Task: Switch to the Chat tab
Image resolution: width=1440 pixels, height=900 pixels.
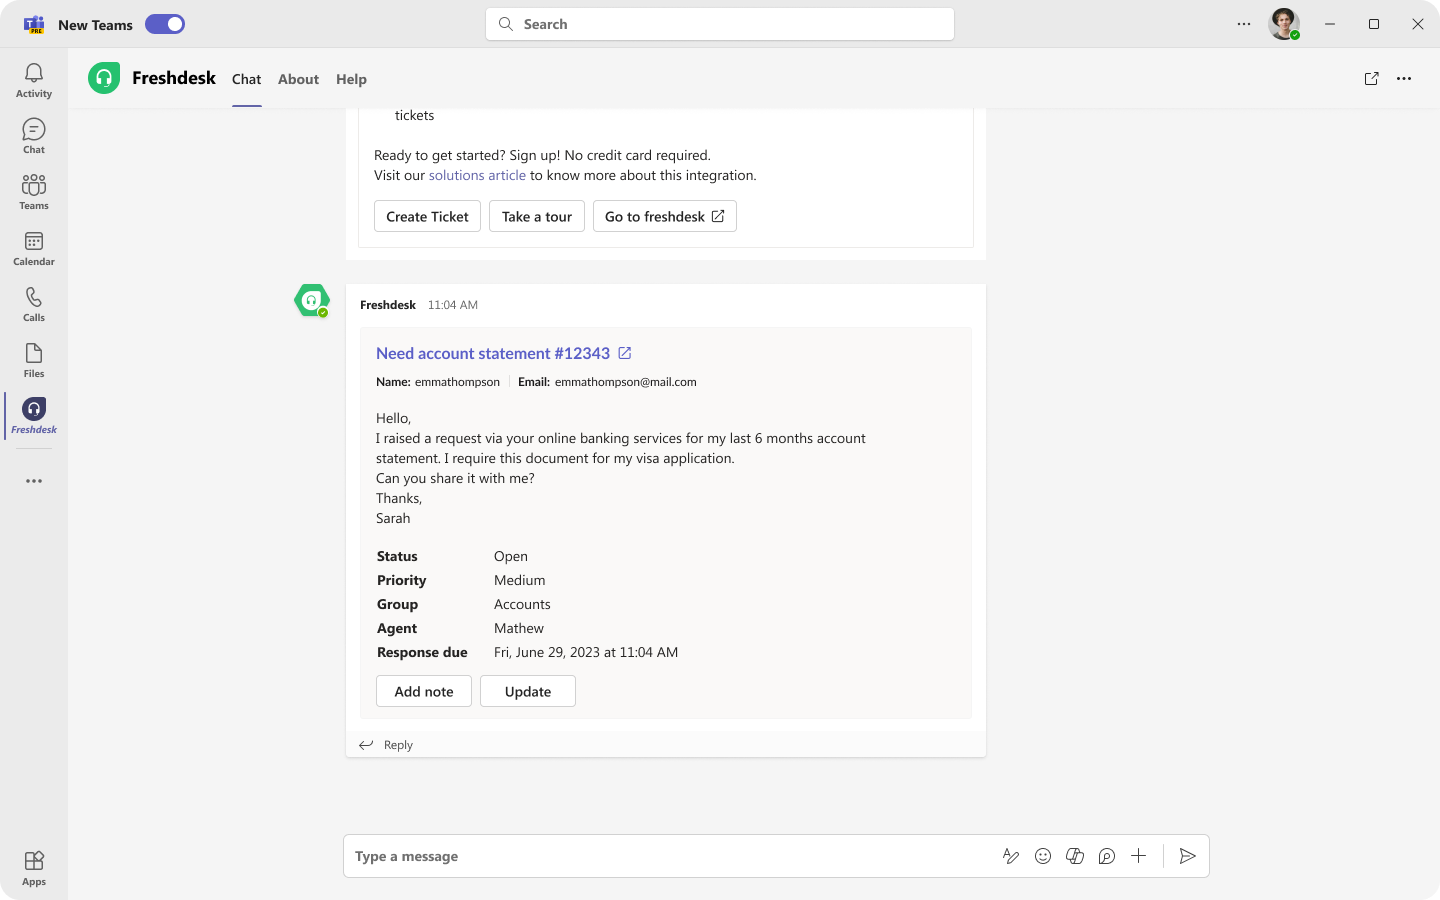Action: (x=246, y=79)
